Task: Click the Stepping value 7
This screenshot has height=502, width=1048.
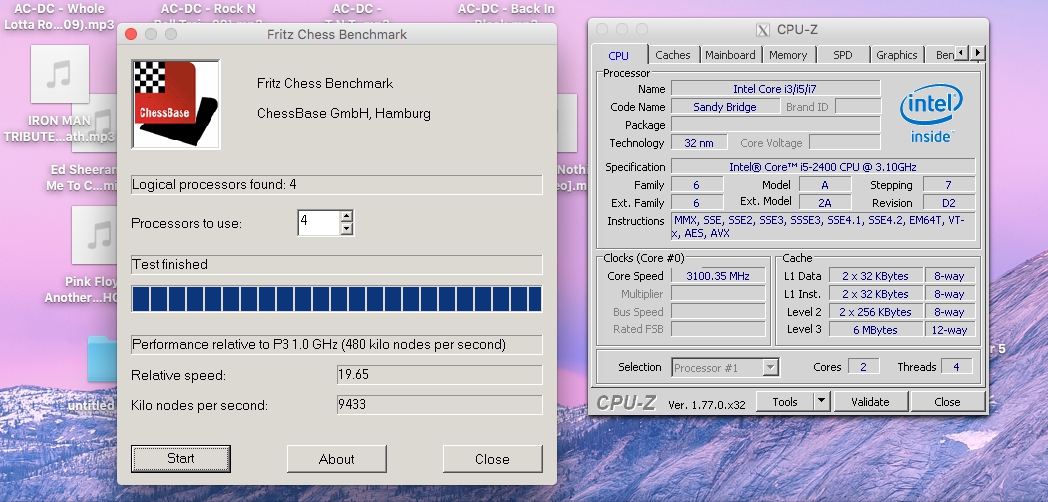Action: 949,184
